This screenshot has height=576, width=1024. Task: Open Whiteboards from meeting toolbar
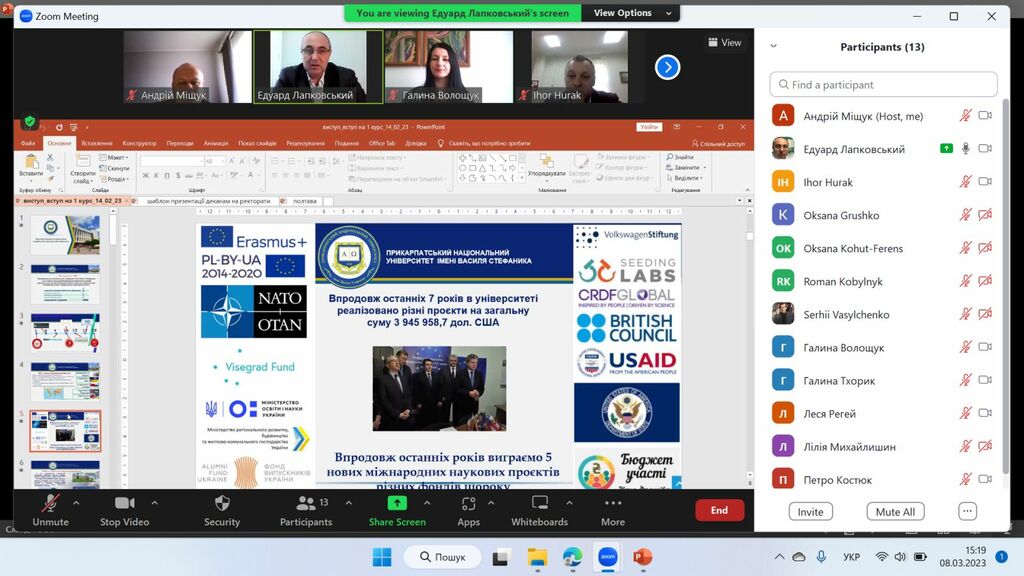pyautogui.click(x=539, y=503)
